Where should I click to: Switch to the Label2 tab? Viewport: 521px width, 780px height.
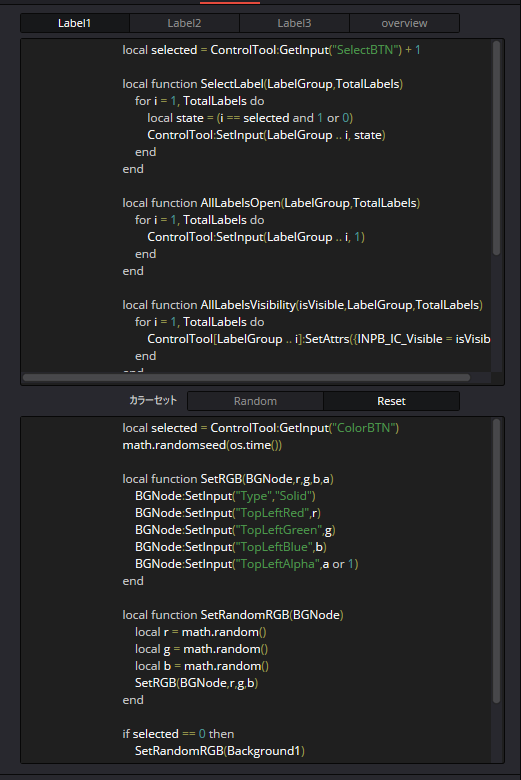click(184, 23)
